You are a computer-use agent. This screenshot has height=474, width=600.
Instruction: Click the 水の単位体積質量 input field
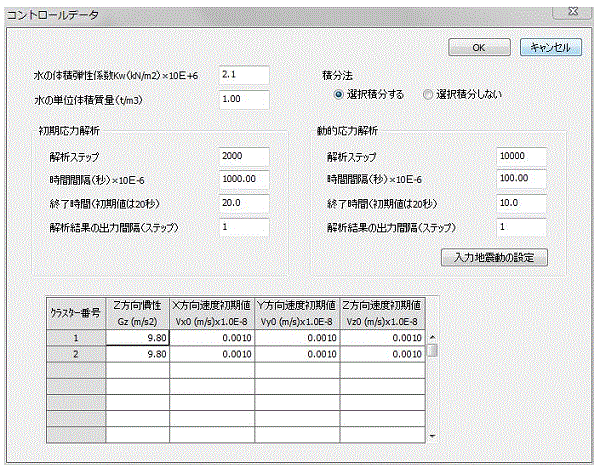click(x=244, y=99)
